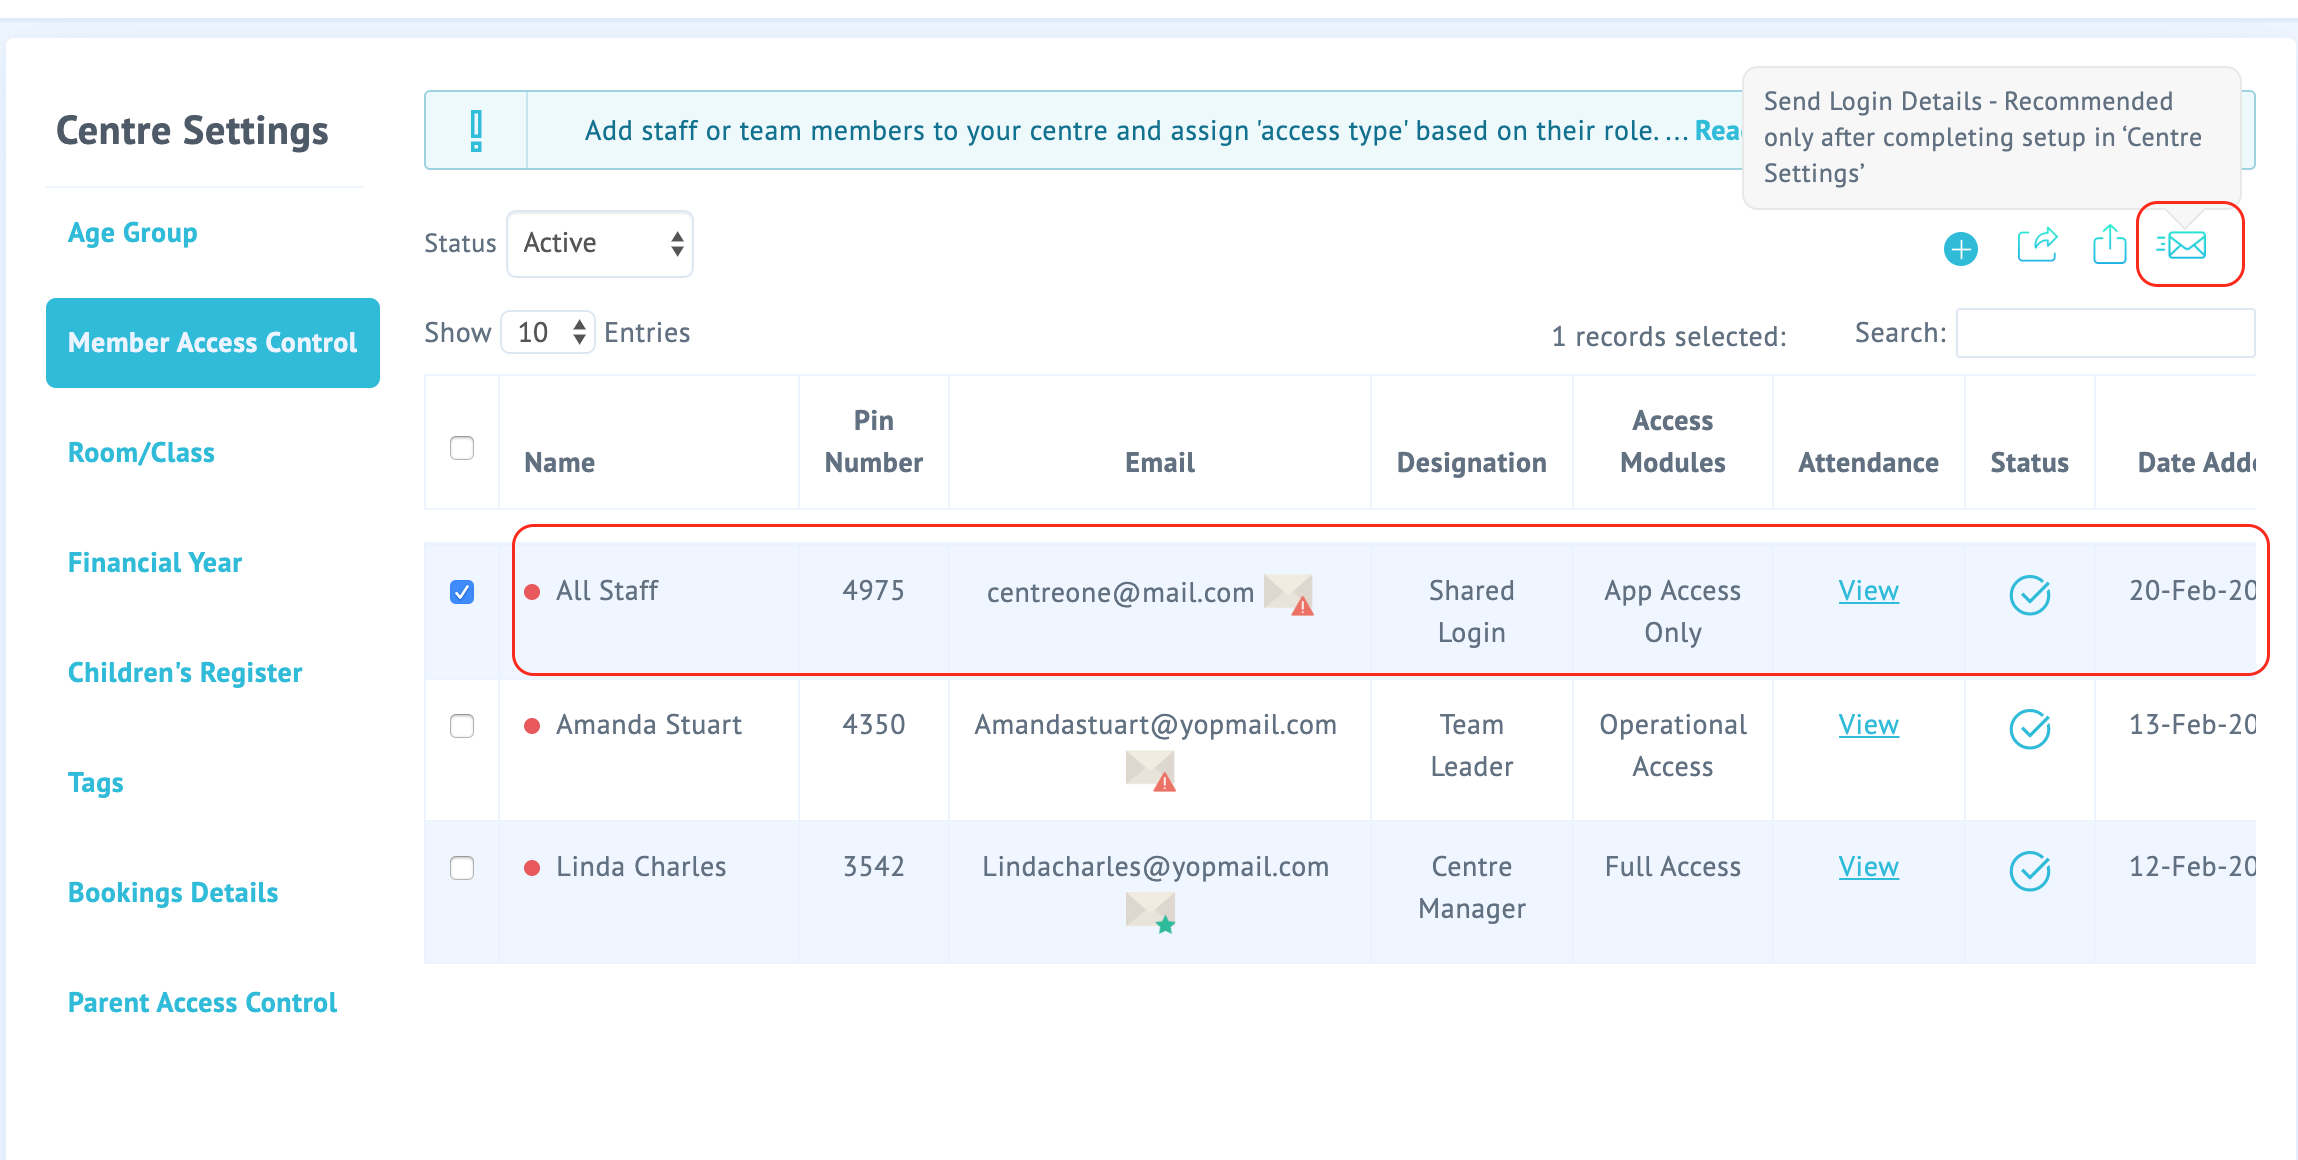Image resolution: width=2298 pixels, height=1160 pixels.
Task: Click View attendance for Linda Charles
Action: pos(1868,867)
